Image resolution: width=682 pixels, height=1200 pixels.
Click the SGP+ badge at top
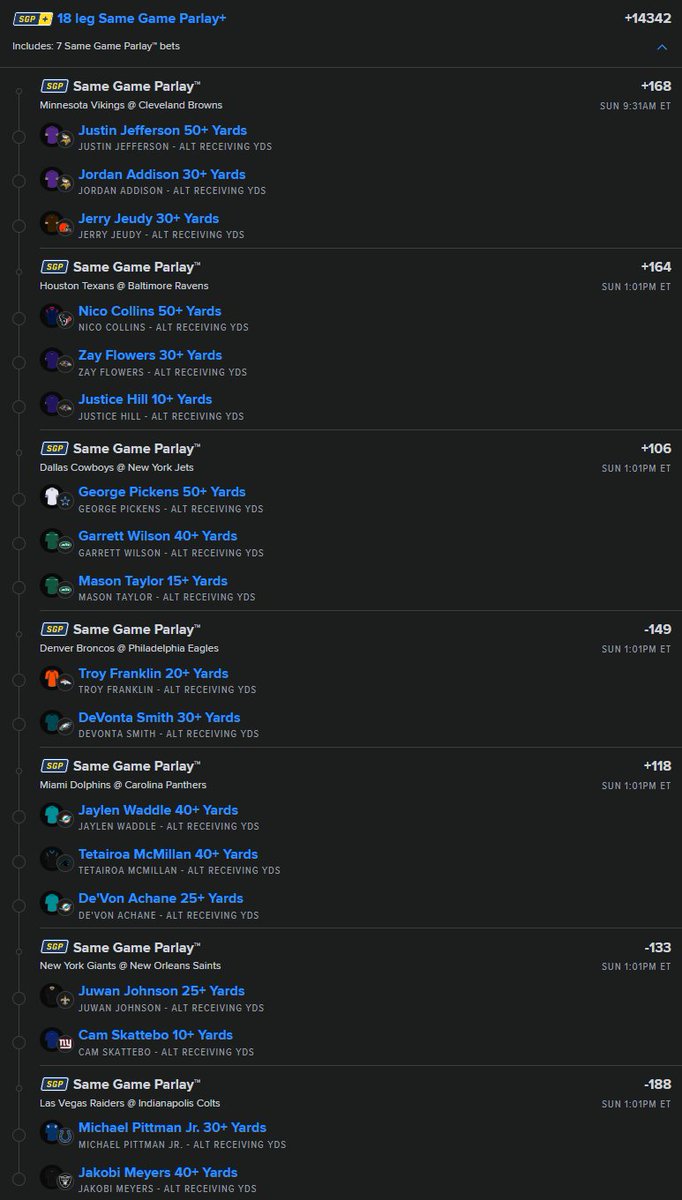click(x=33, y=19)
